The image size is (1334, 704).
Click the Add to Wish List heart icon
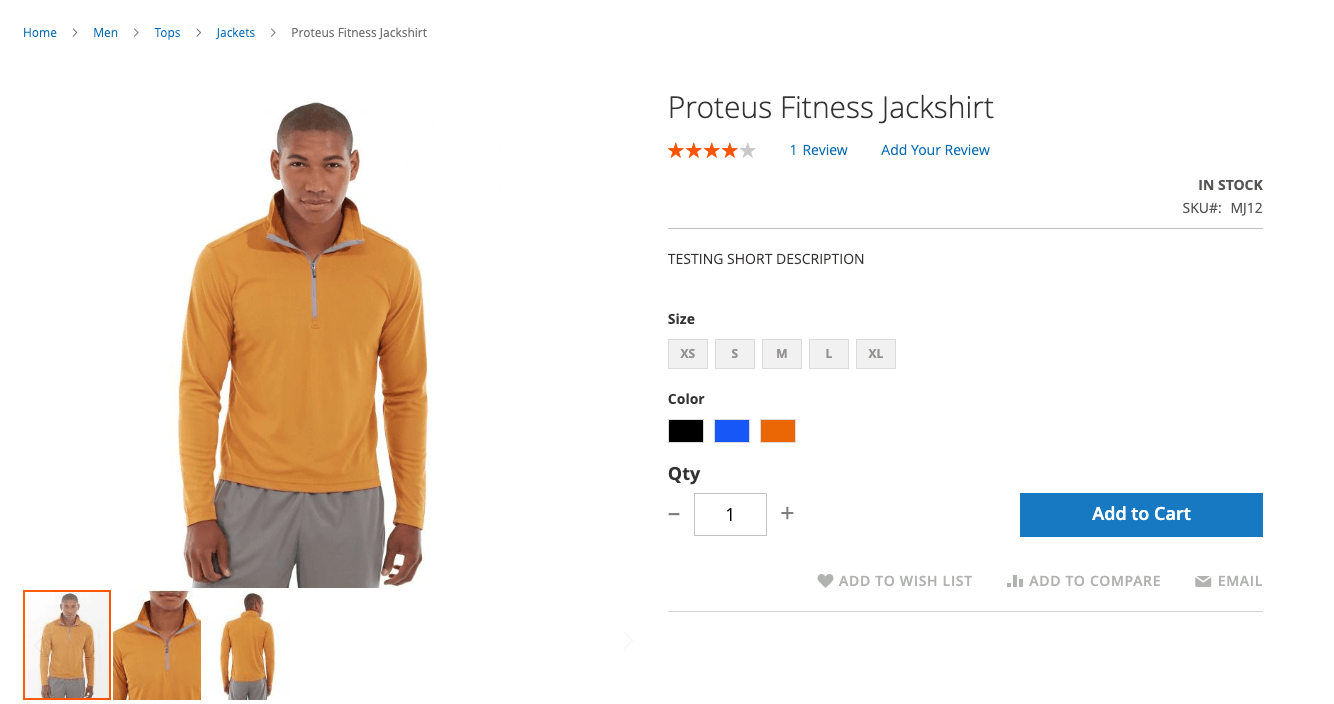(x=824, y=580)
